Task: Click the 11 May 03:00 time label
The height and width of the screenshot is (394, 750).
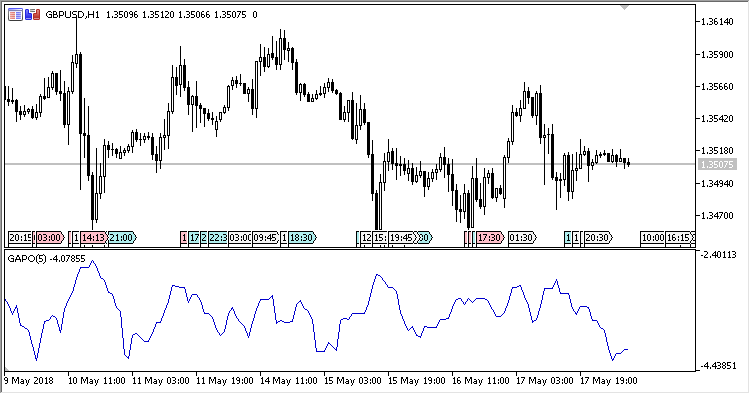Action: pos(161,381)
